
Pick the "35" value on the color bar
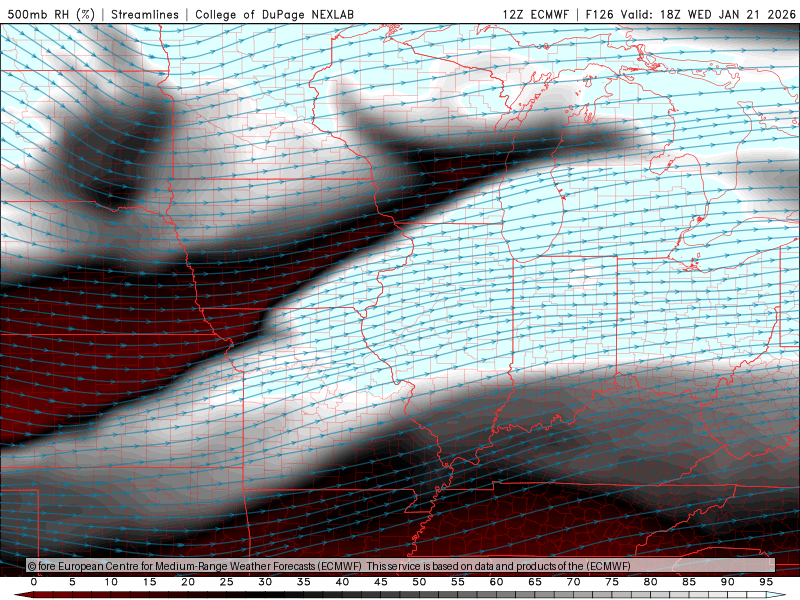[x=304, y=582]
